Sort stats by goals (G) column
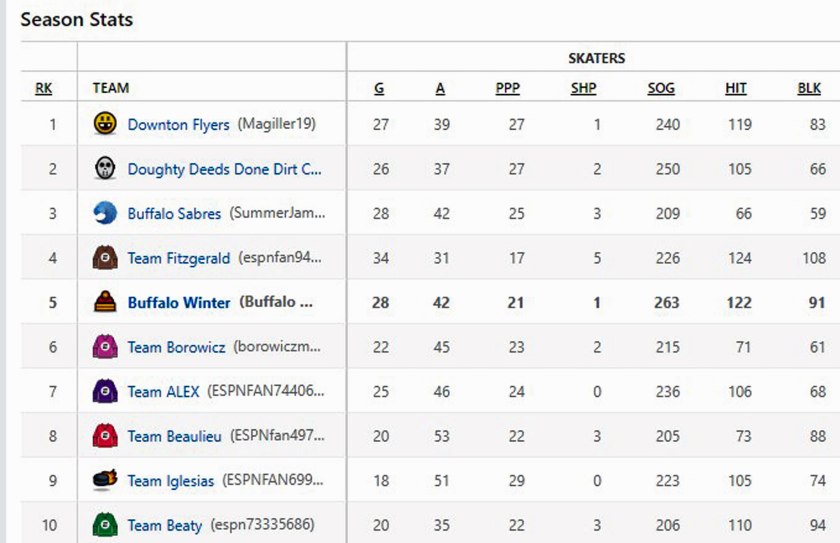Image resolution: width=840 pixels, height=543 pixels. point(379,88)
